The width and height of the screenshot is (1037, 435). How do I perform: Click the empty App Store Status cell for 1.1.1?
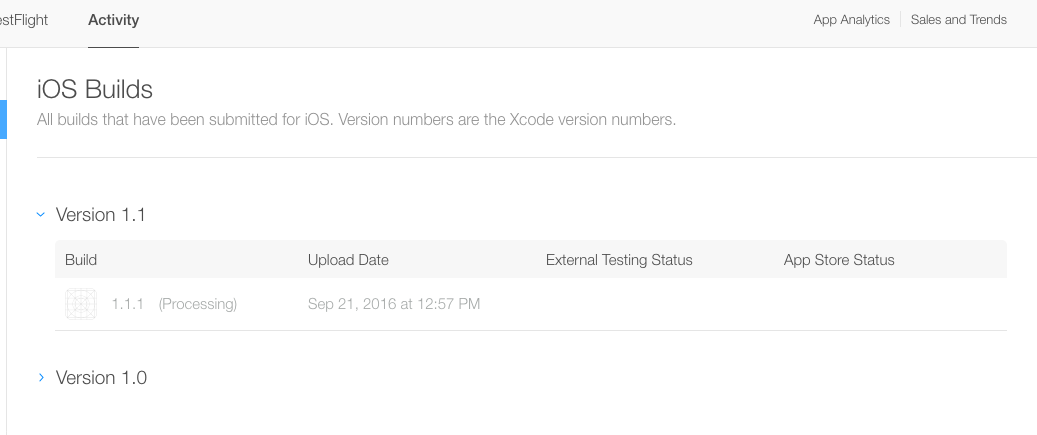890,304
